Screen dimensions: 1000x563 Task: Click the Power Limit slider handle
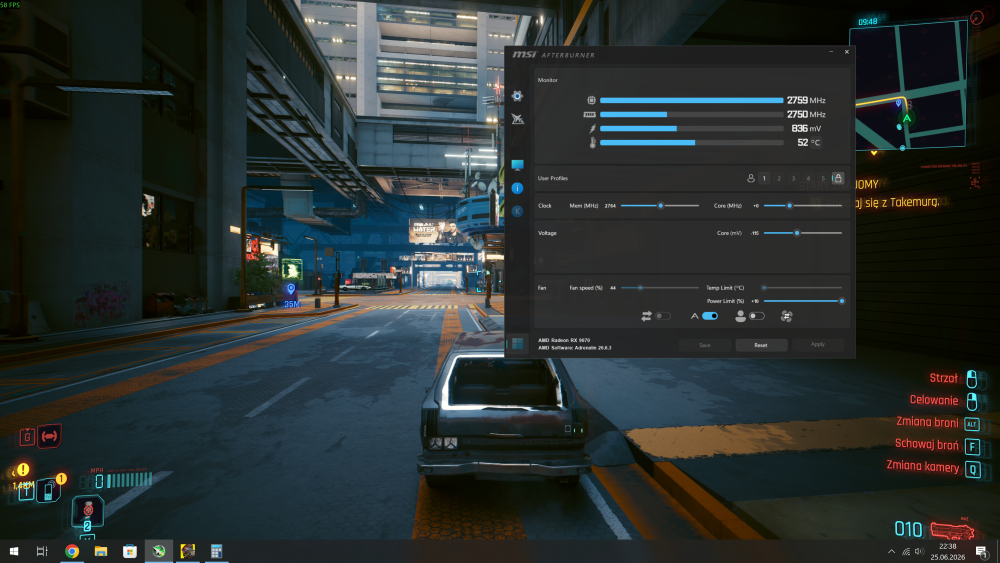tap(842, 301)
